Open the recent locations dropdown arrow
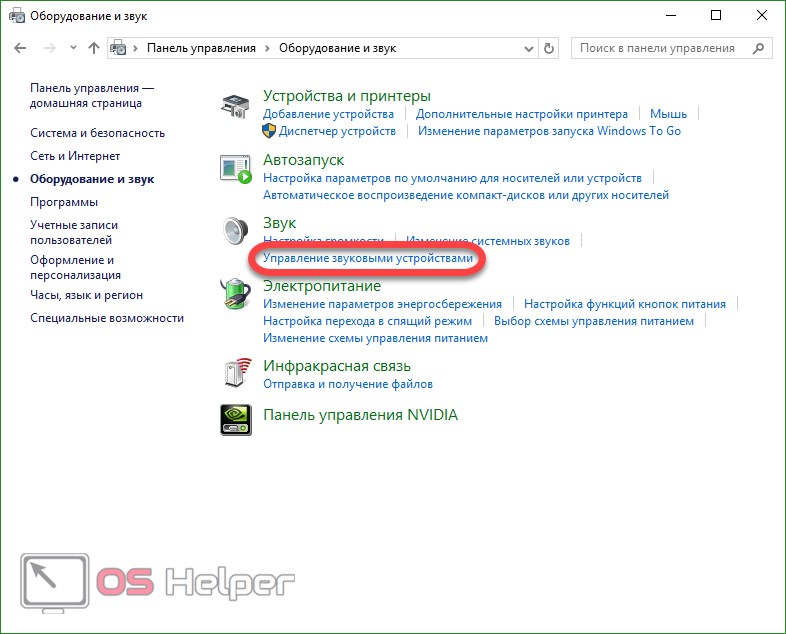786x634 pixels. coord(73,48)
